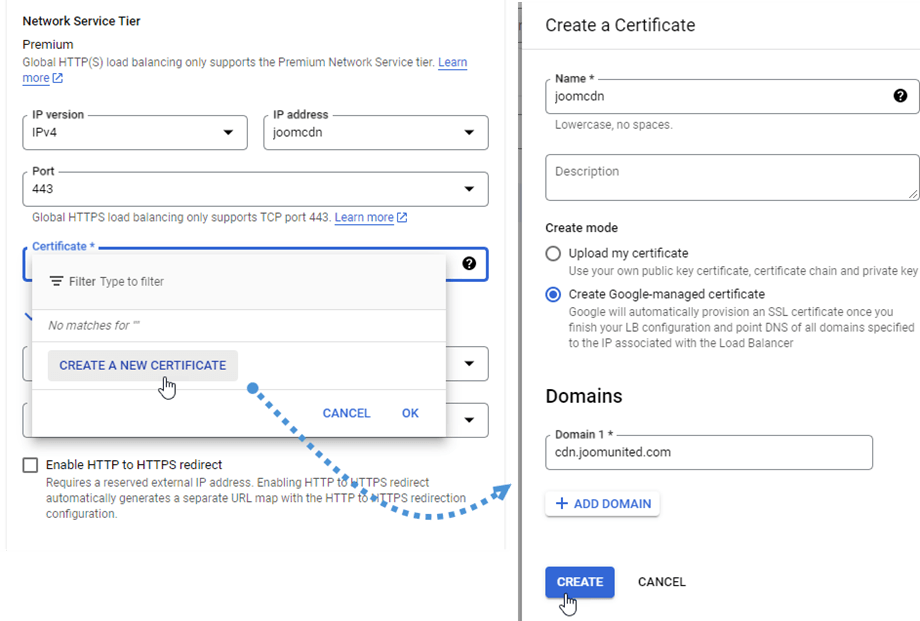
Task: Click external link icon after Port 'Learn more'
Action: pos(402,218)
